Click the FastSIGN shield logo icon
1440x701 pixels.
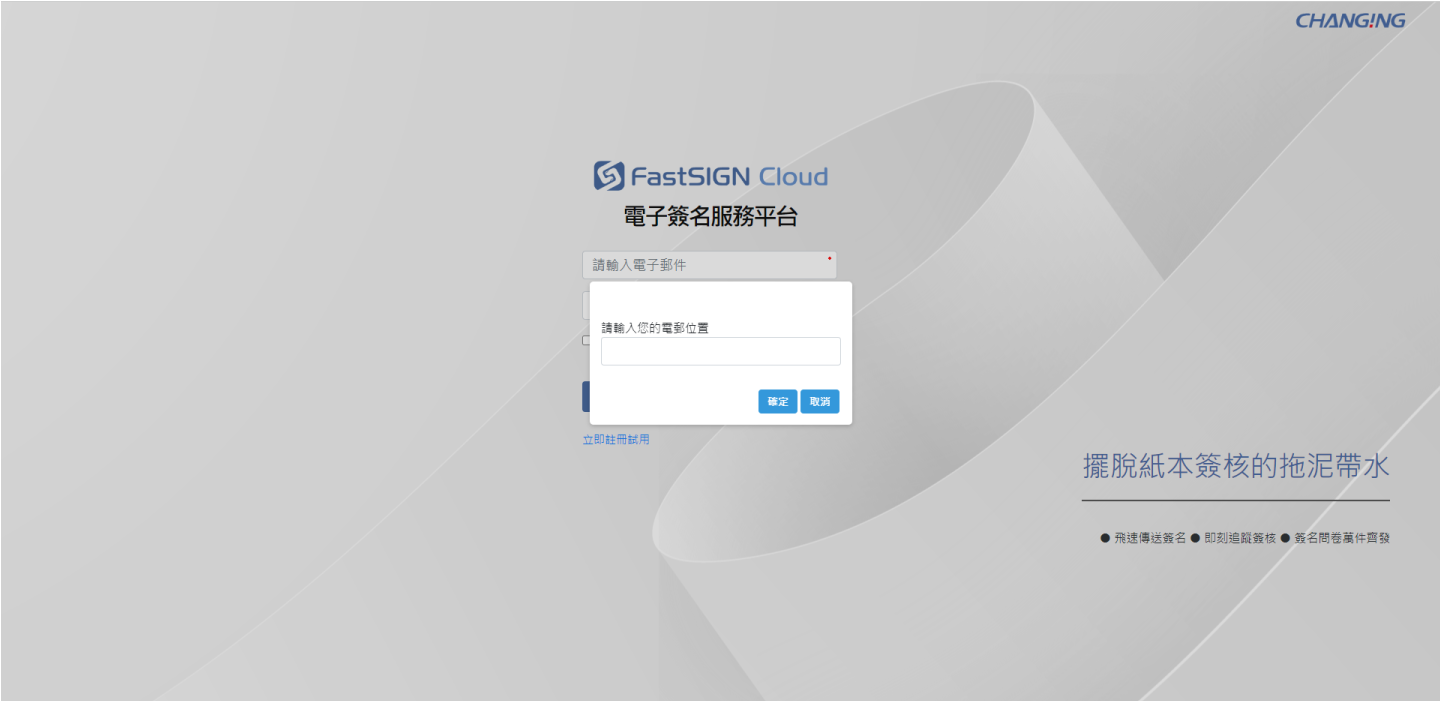click(609, 176)
